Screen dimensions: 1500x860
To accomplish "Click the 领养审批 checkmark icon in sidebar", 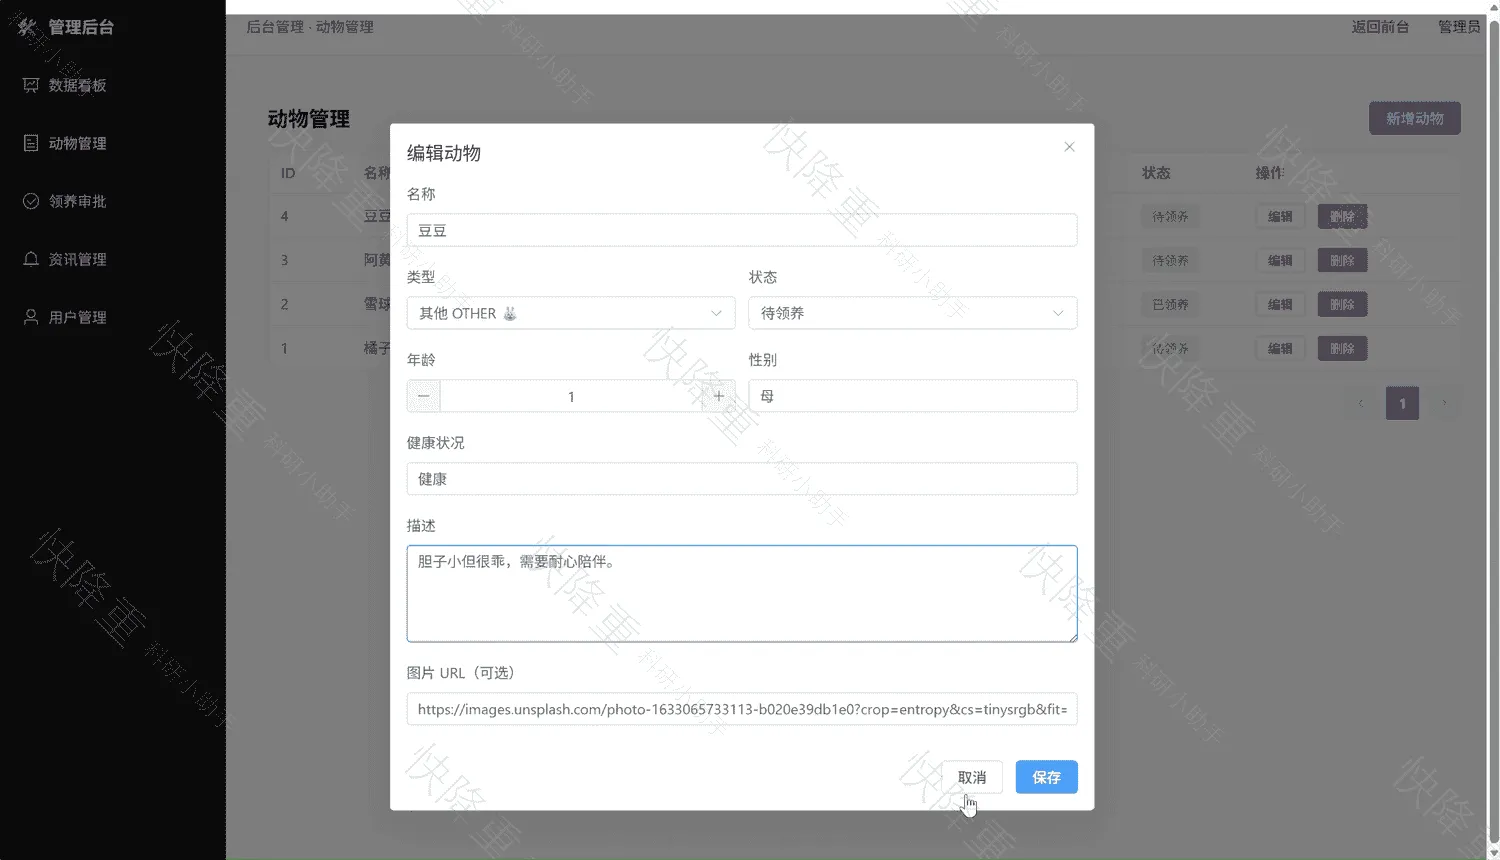I will pos(31,201).
